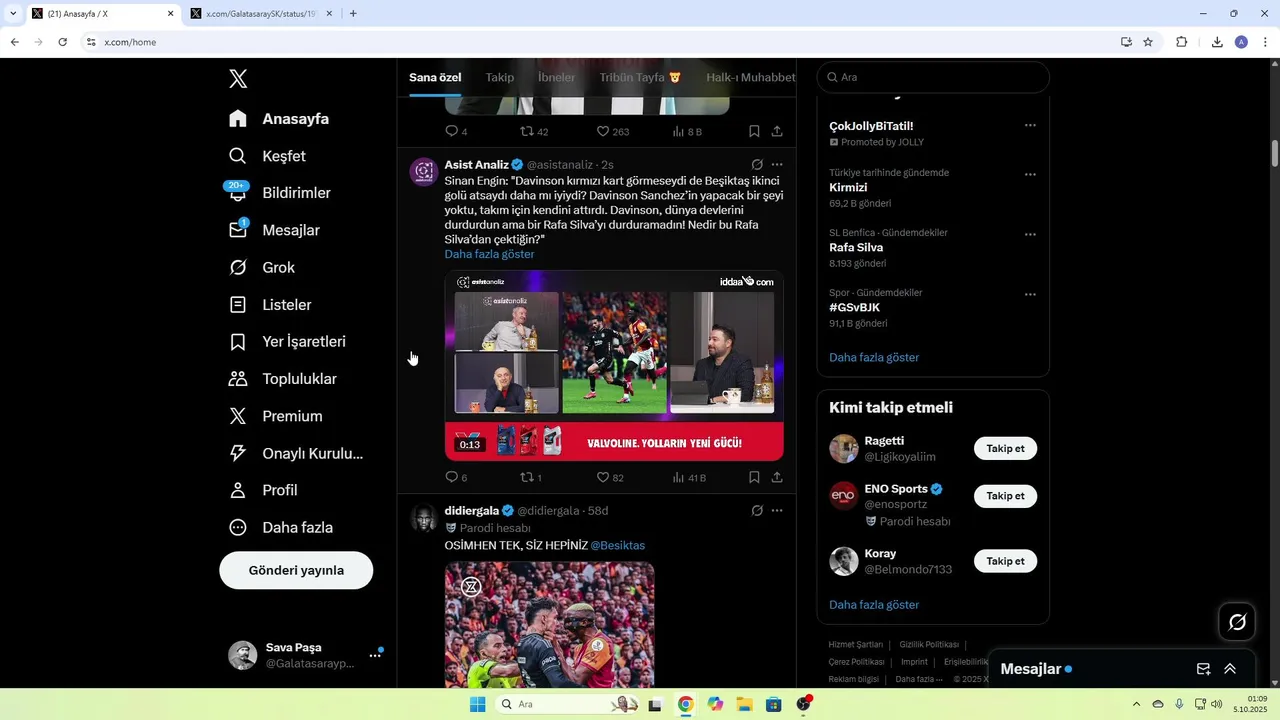Reply to the Asist Analiz post
This screenshot has width=1280, height=720.
pos(456,477)
